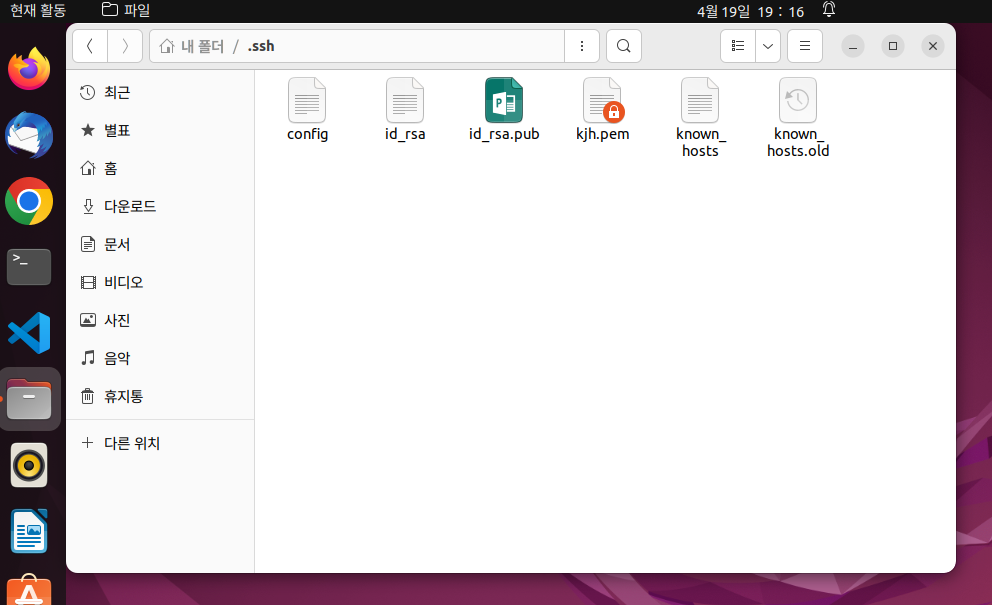Open 다운로드 (Downloads) in sidebar

pyautogui.click(x=160, y=206)
